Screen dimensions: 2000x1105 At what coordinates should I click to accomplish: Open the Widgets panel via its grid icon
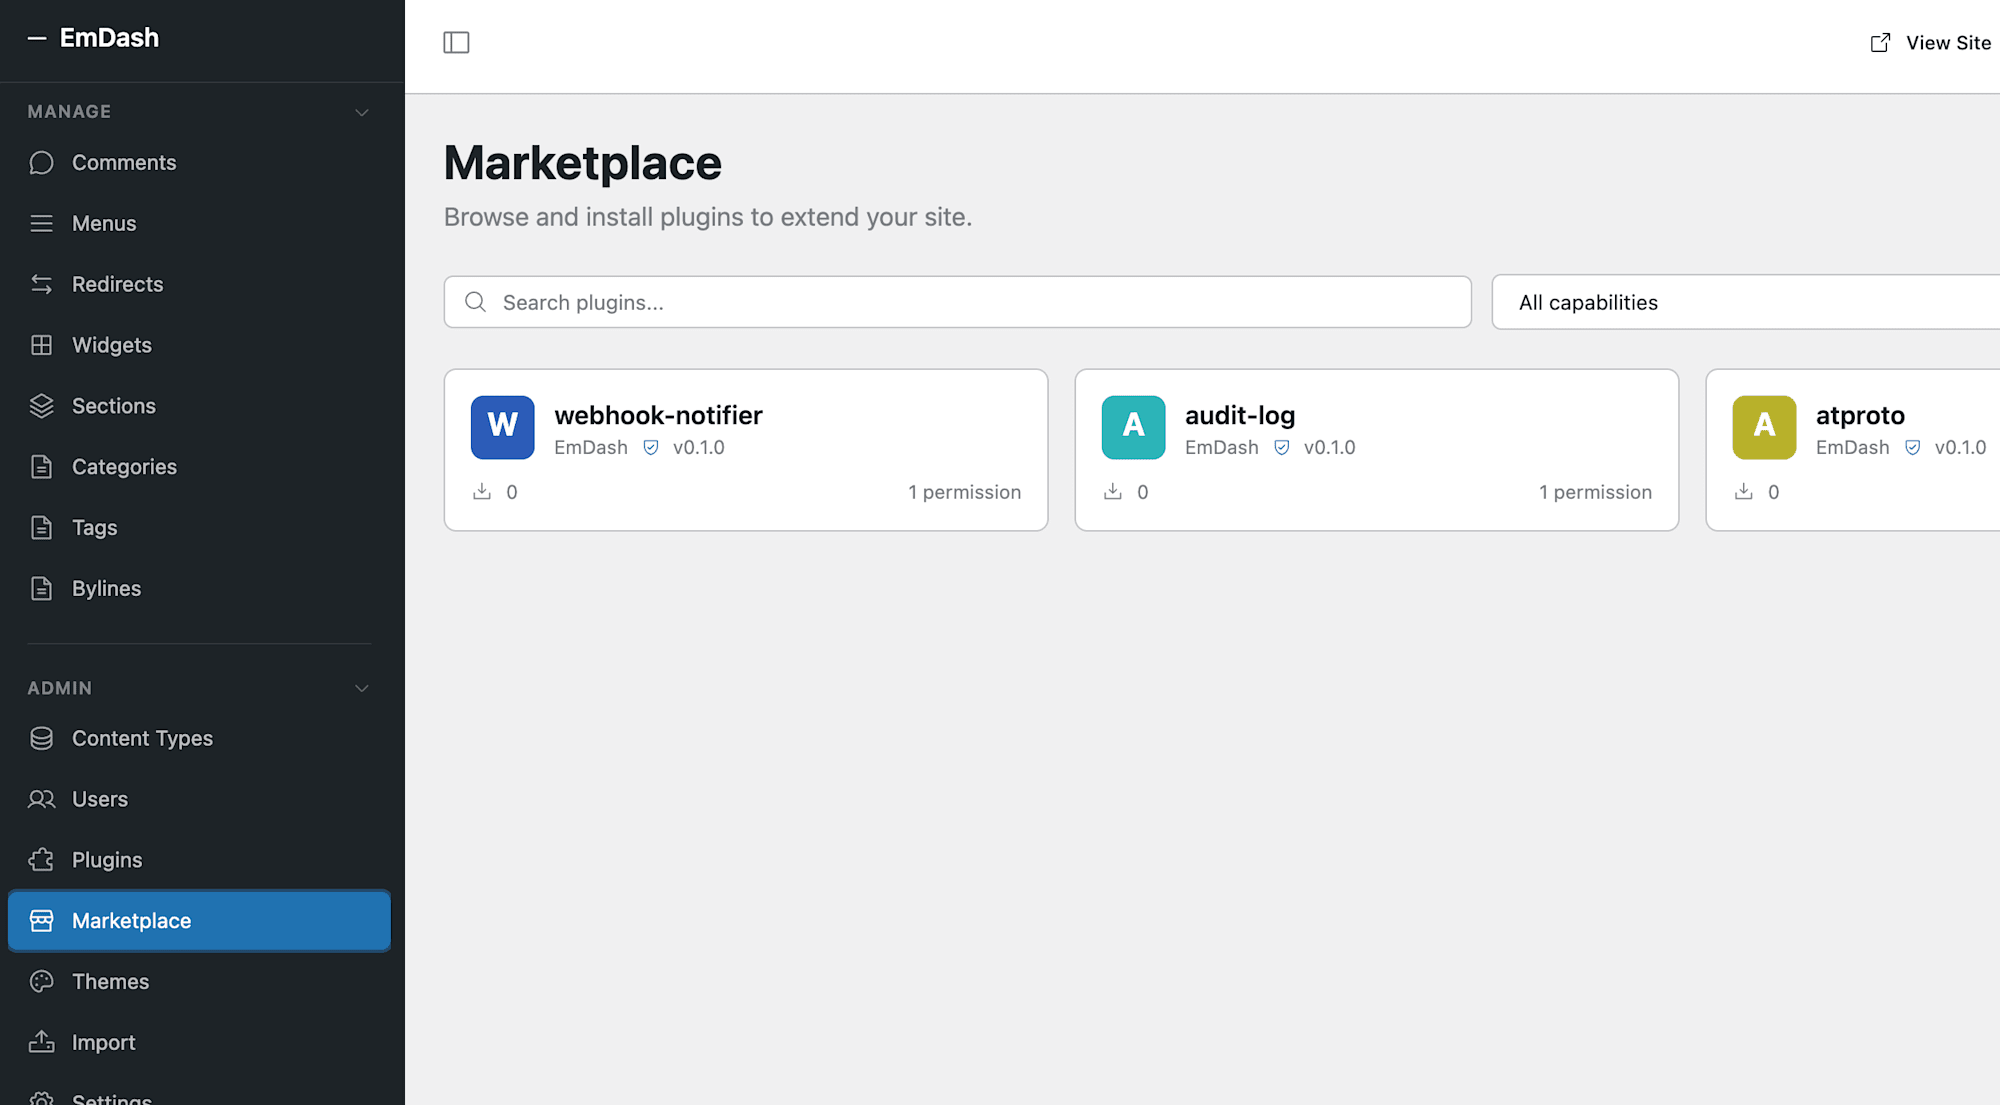point(41,345)
